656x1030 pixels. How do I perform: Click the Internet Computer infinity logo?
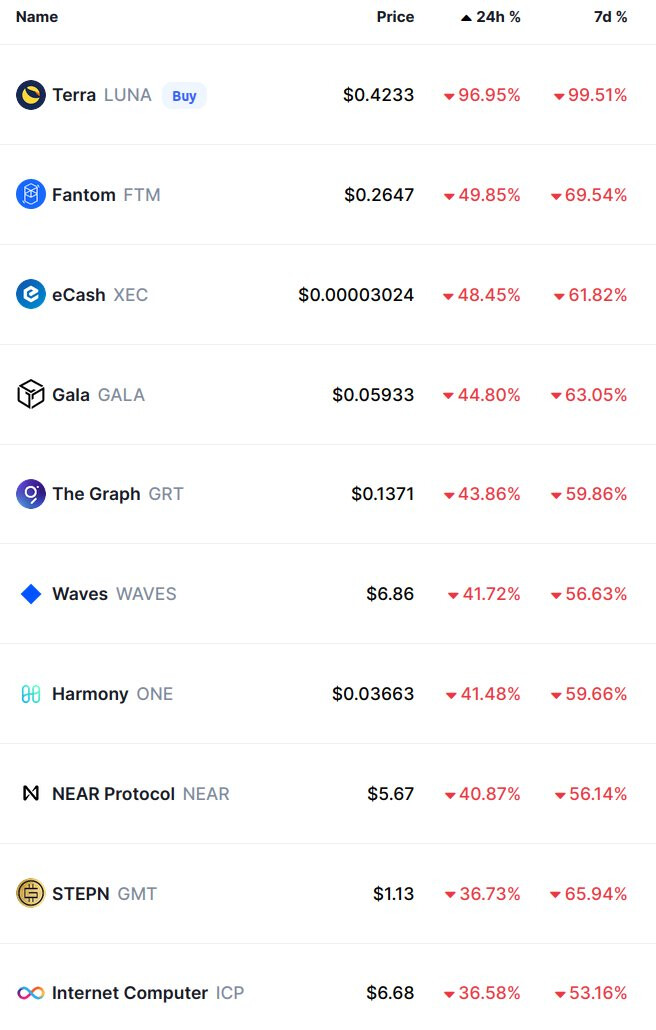pos(31,993)
